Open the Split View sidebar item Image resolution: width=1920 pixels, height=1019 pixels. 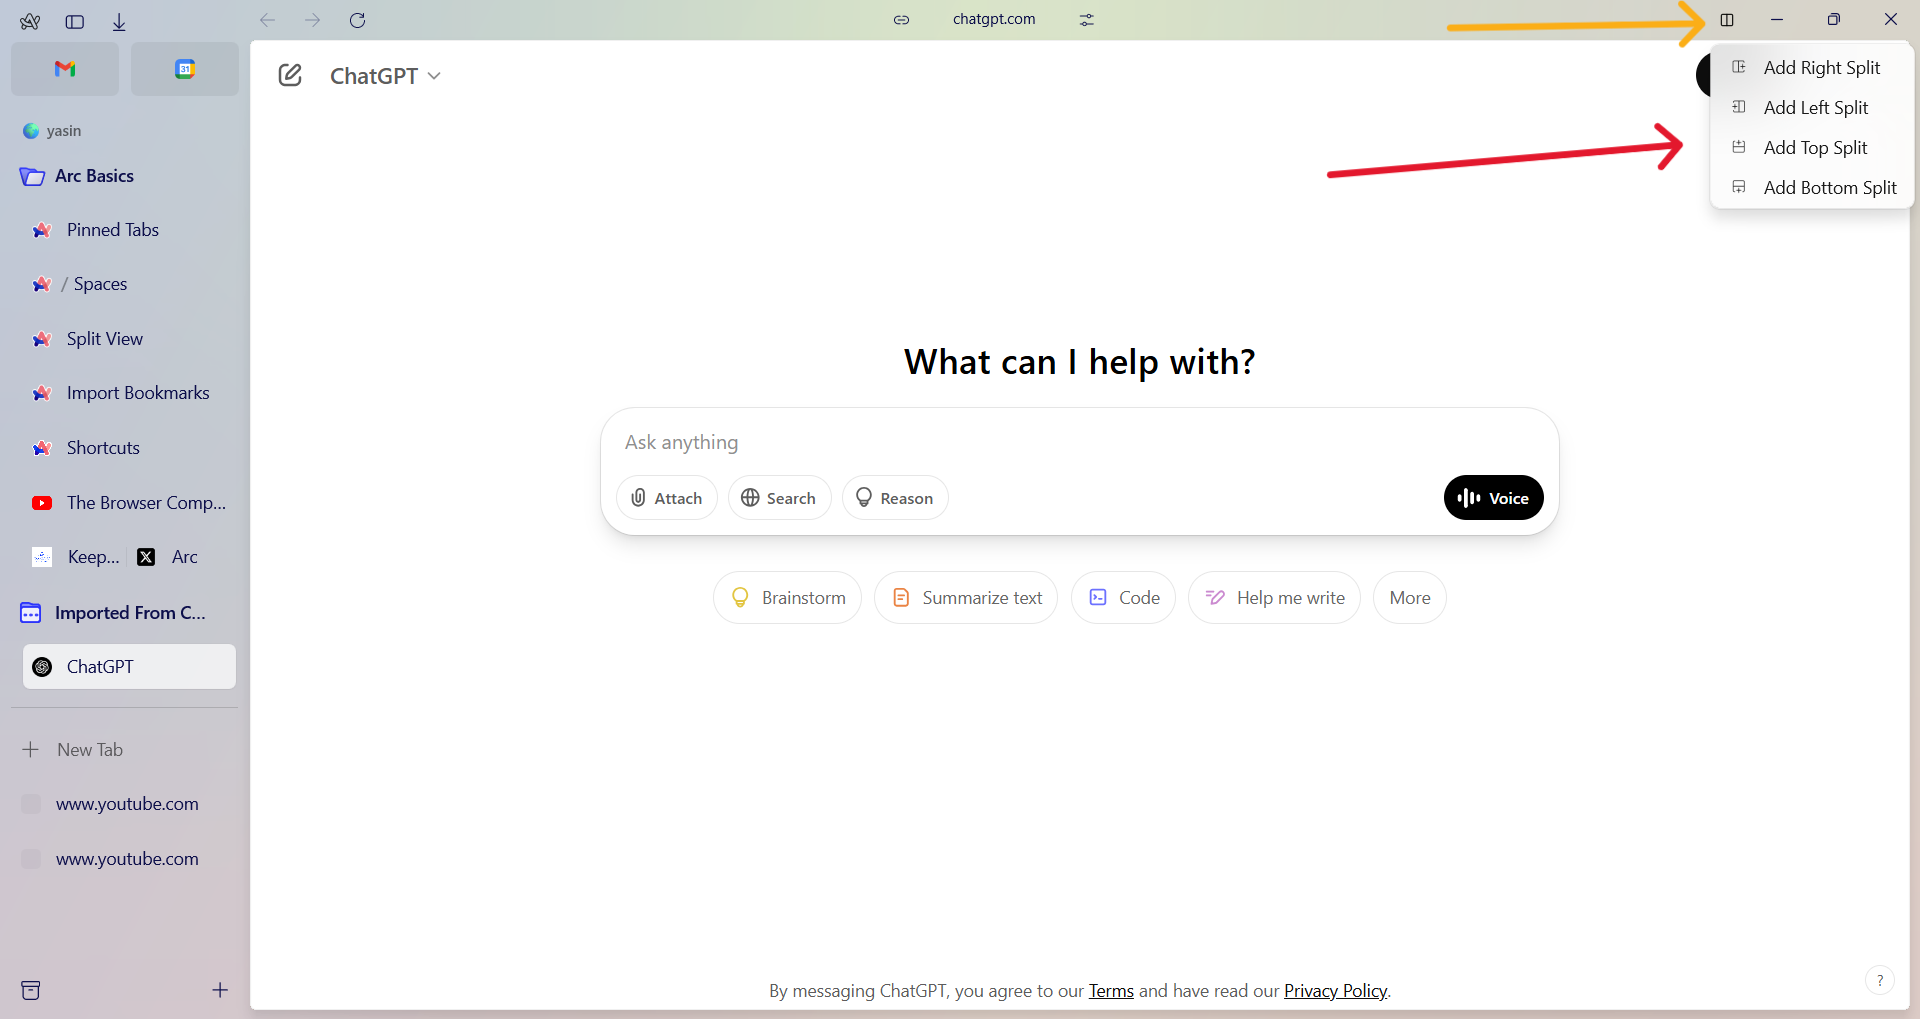tap(129, 339)
